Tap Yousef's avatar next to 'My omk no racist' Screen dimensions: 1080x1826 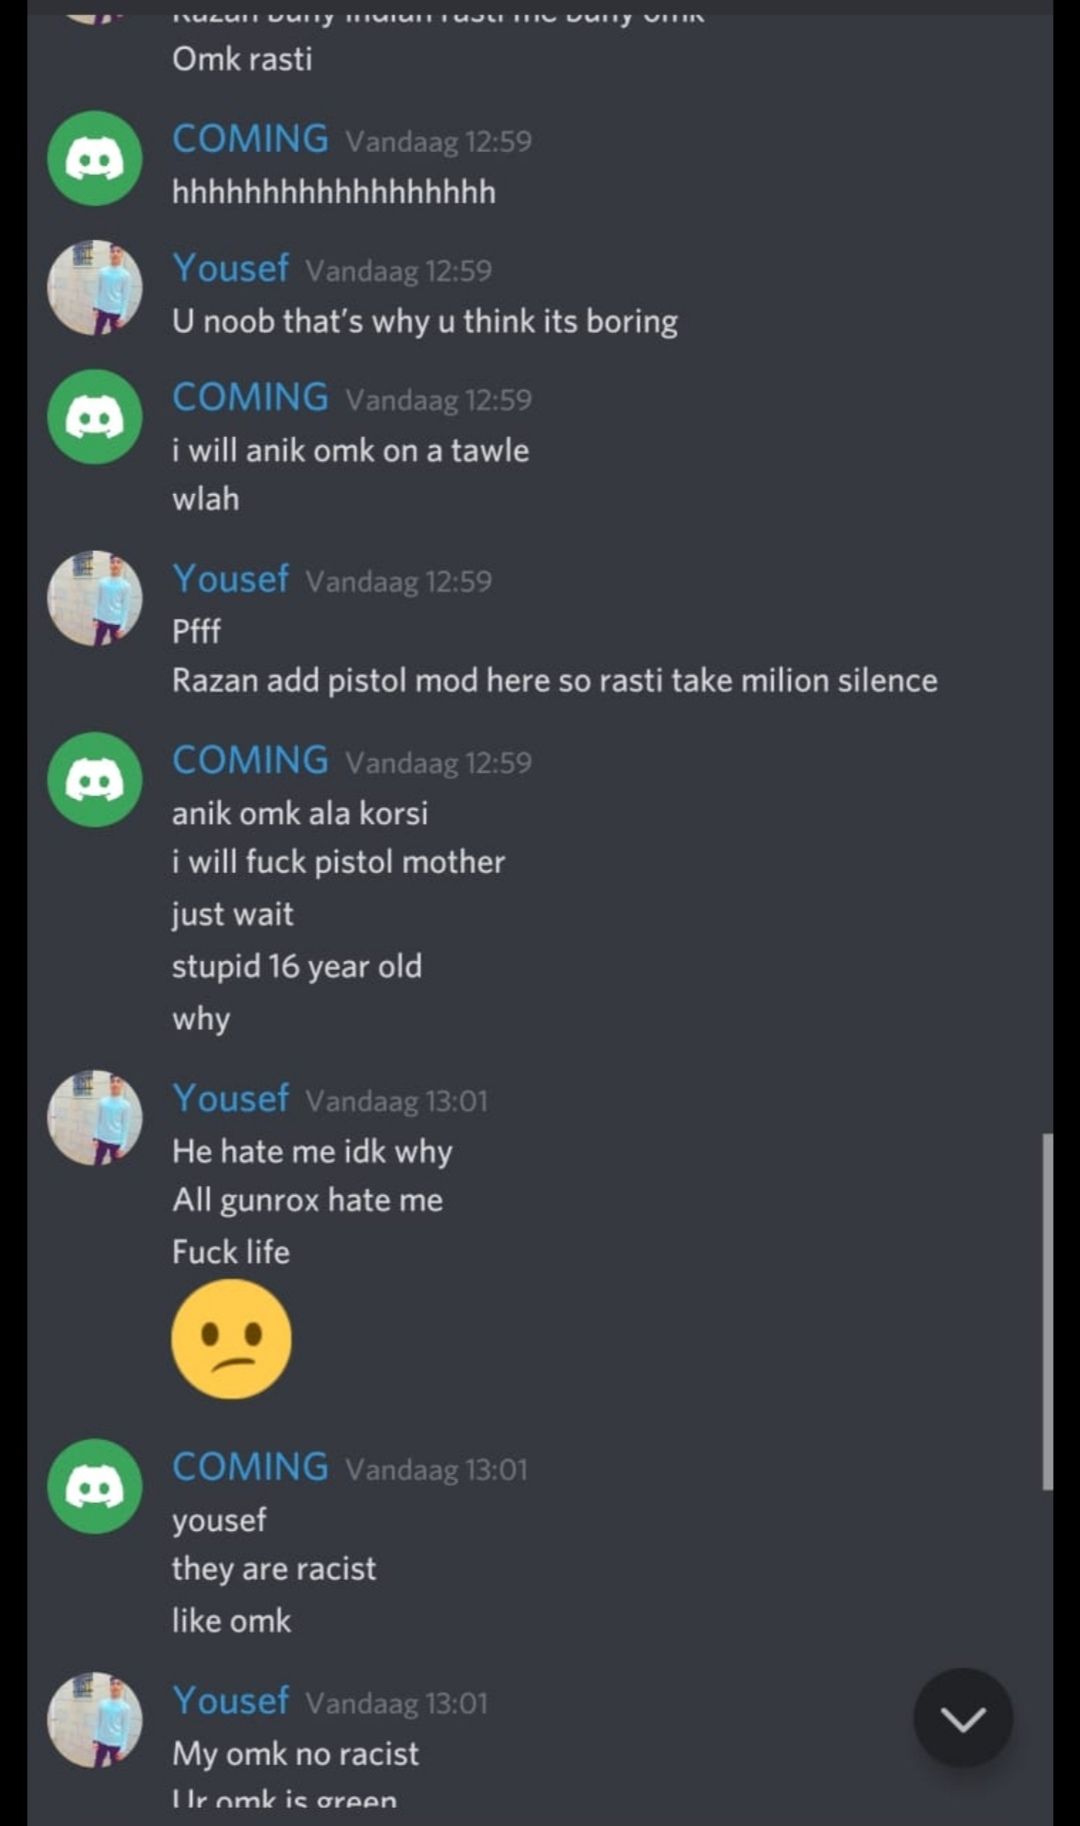pos(95,1720)
